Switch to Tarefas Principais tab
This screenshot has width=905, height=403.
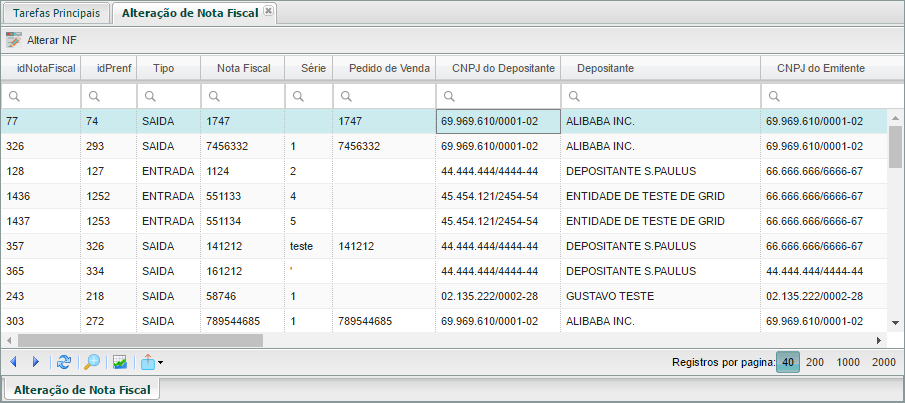pos(56,13)
